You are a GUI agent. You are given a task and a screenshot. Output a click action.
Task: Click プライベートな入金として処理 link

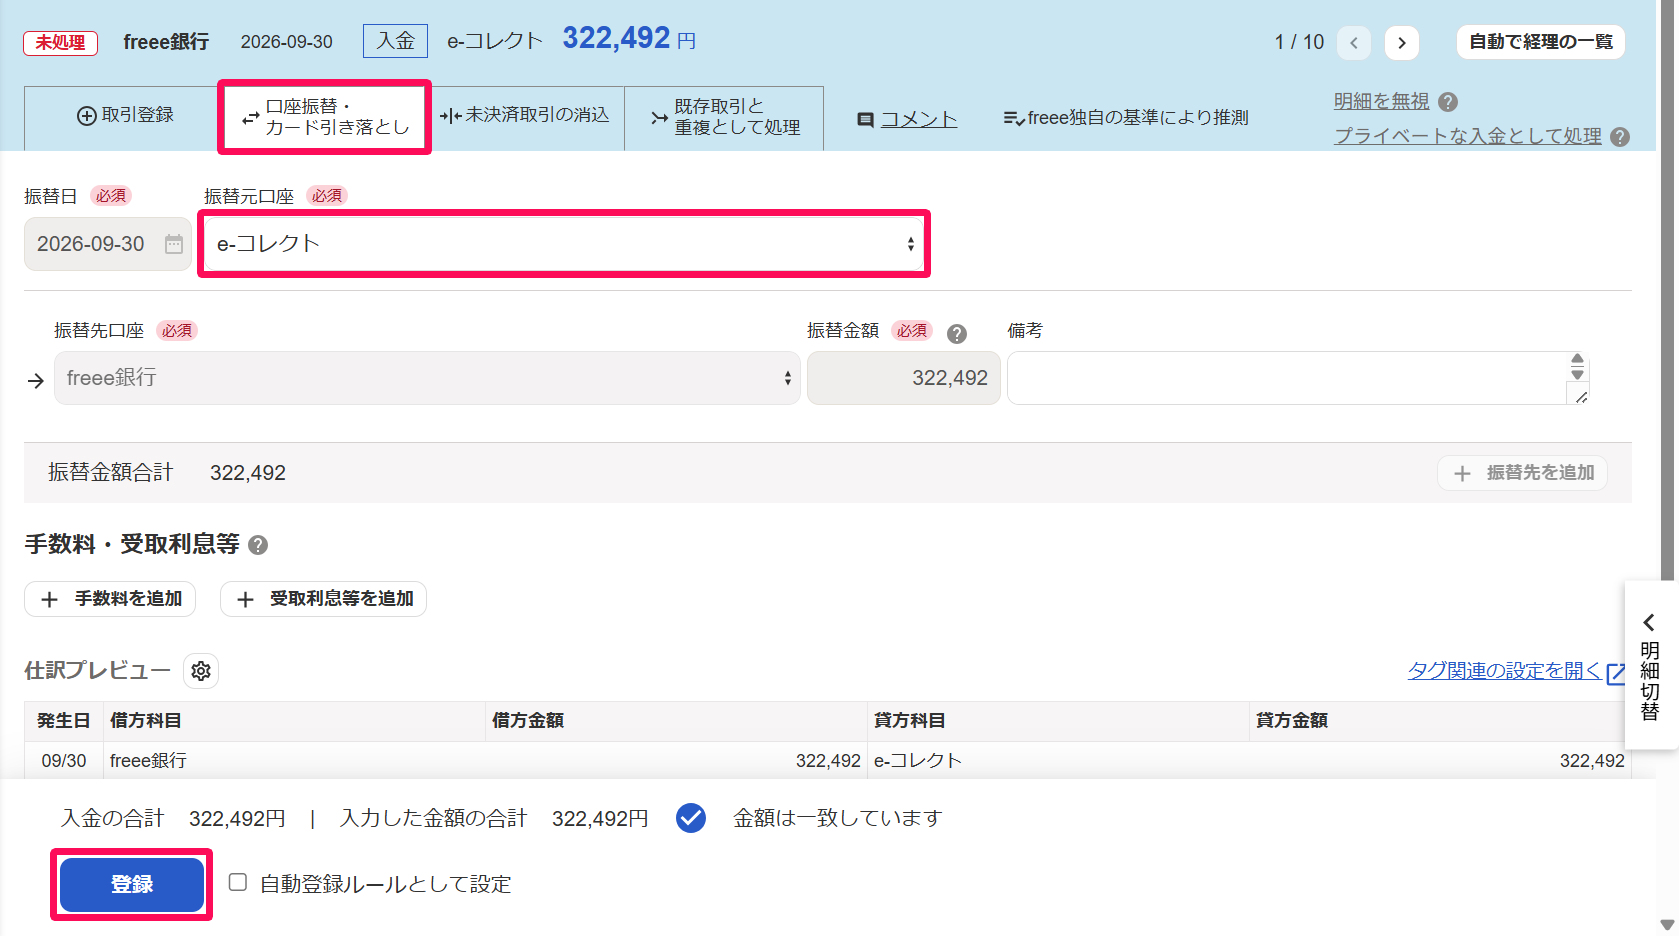1467,136
